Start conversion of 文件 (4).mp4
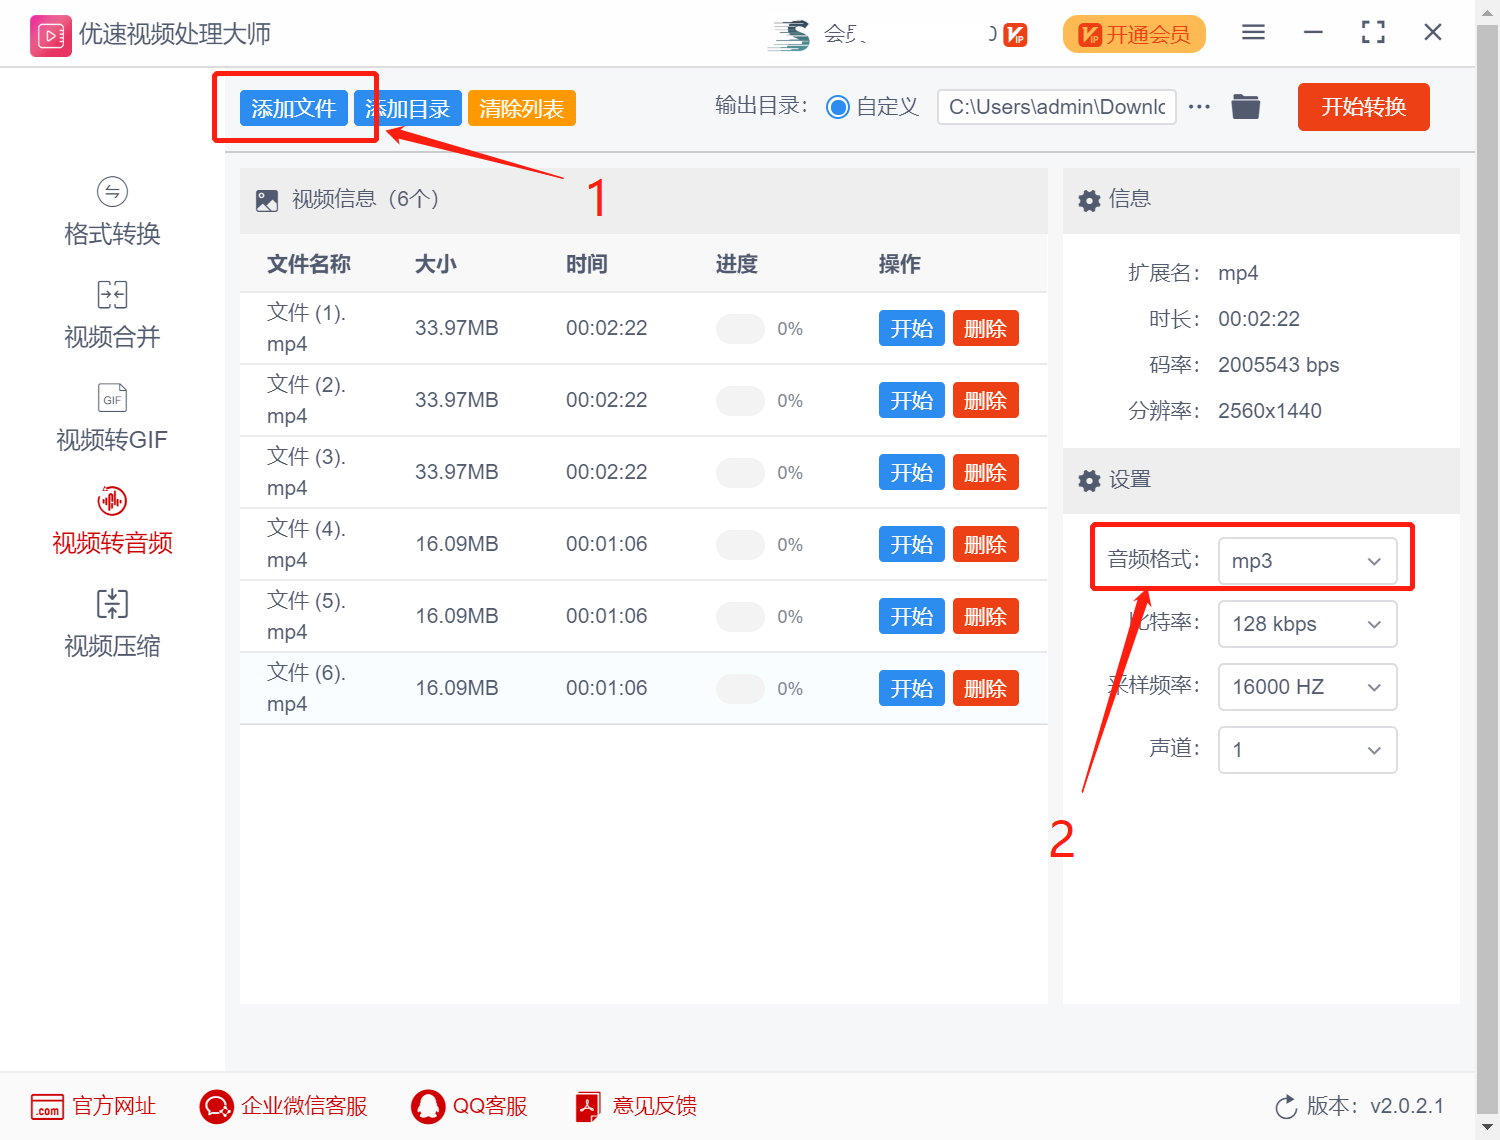 pos(912,544)
